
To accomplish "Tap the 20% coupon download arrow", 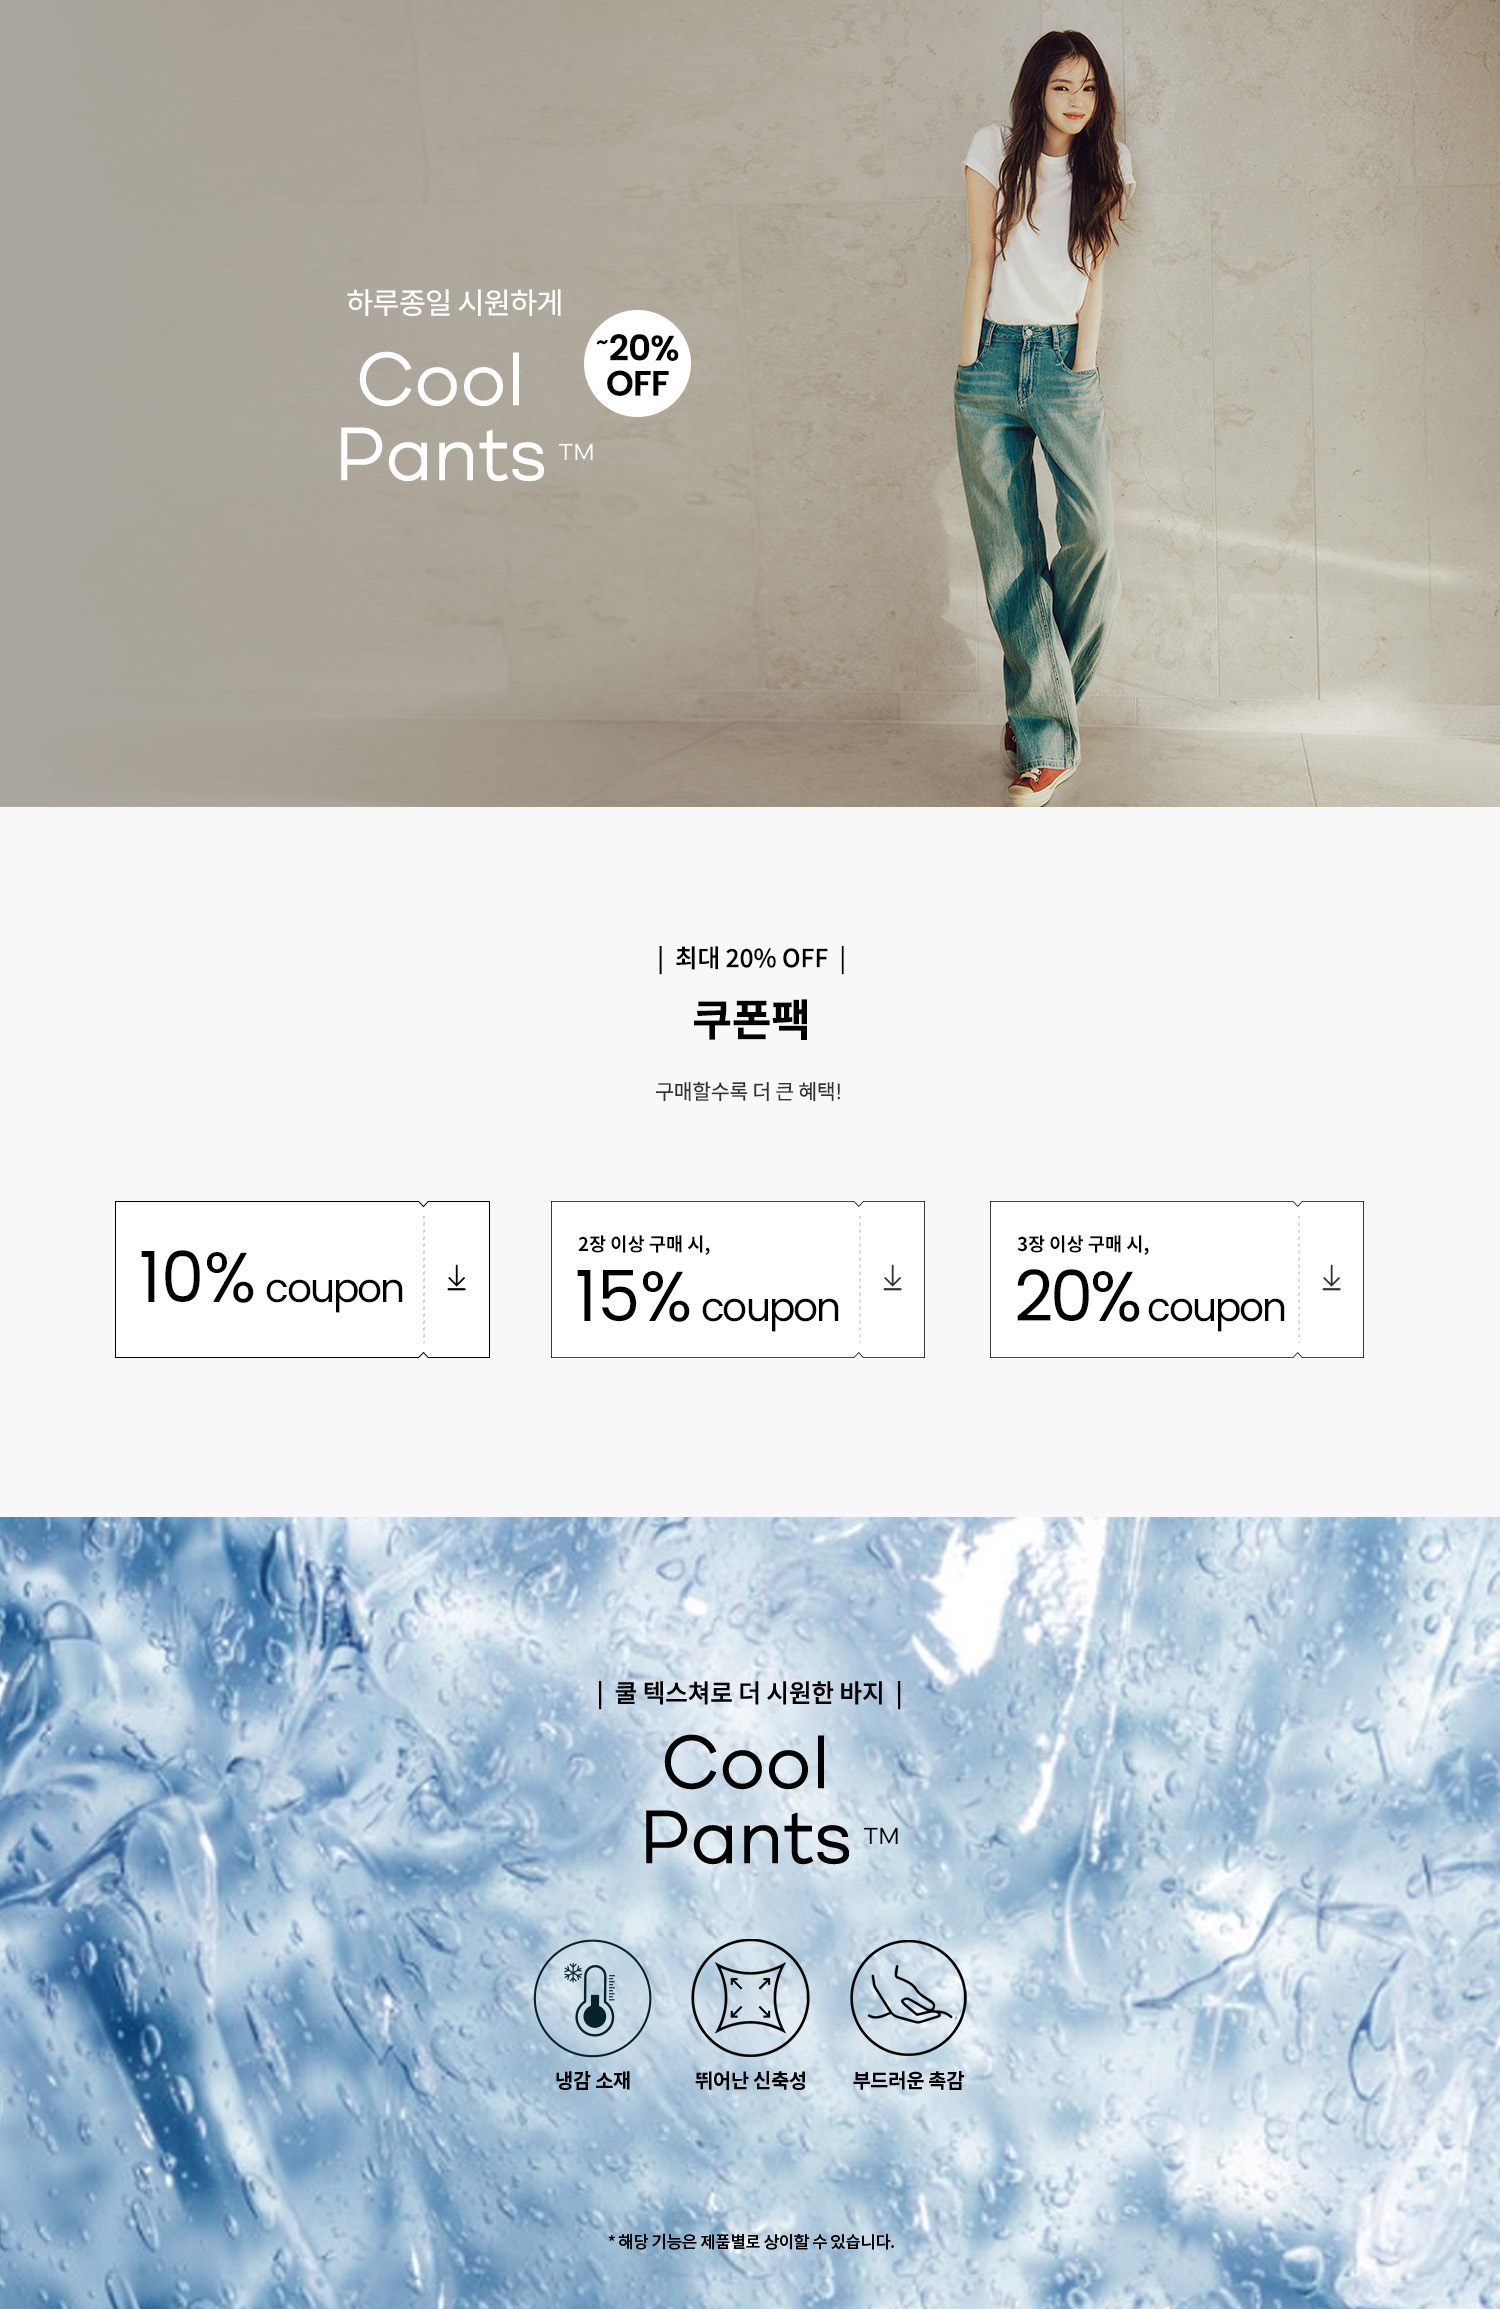I will tap(1332, 1278).
